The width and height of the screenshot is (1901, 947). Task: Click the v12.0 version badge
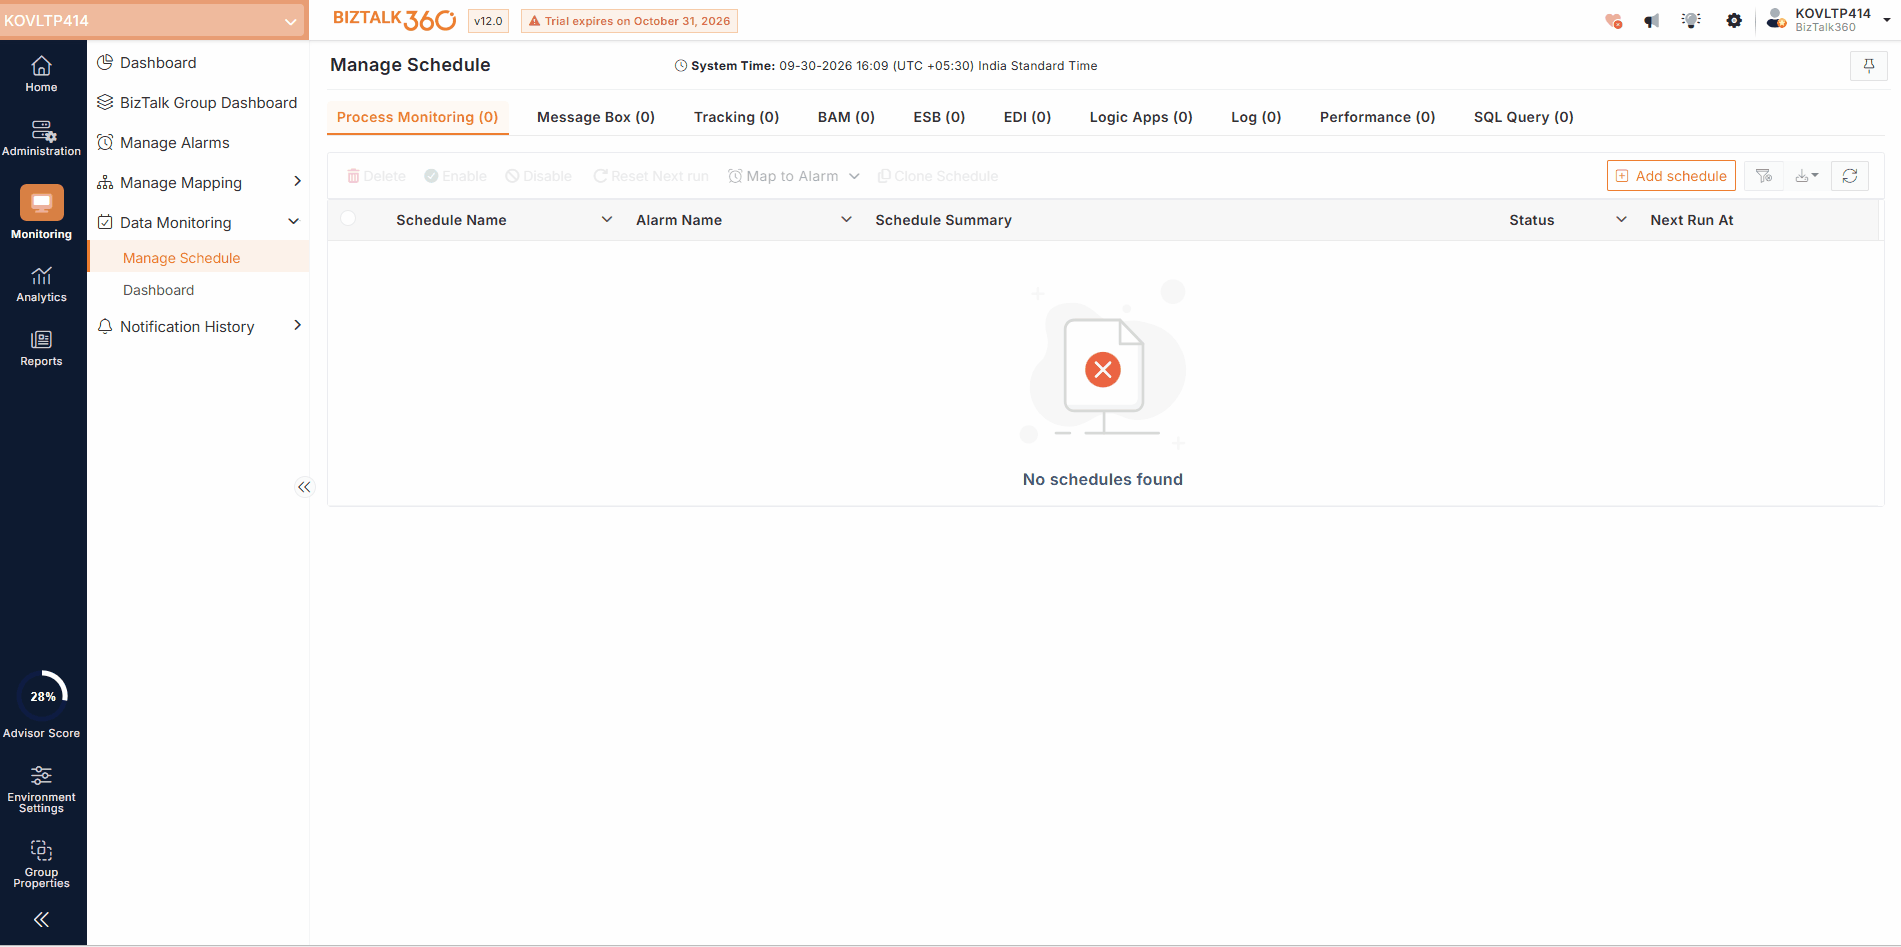pos(488,21)
